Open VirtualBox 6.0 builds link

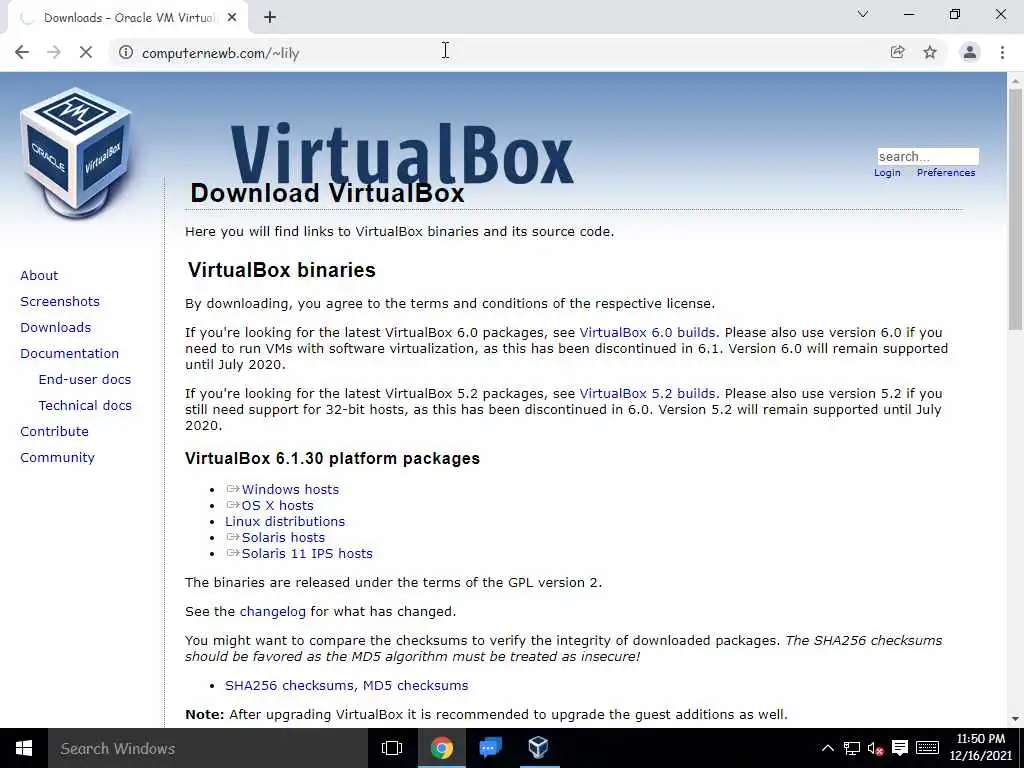pyautogui.click(x=647, y=332)
